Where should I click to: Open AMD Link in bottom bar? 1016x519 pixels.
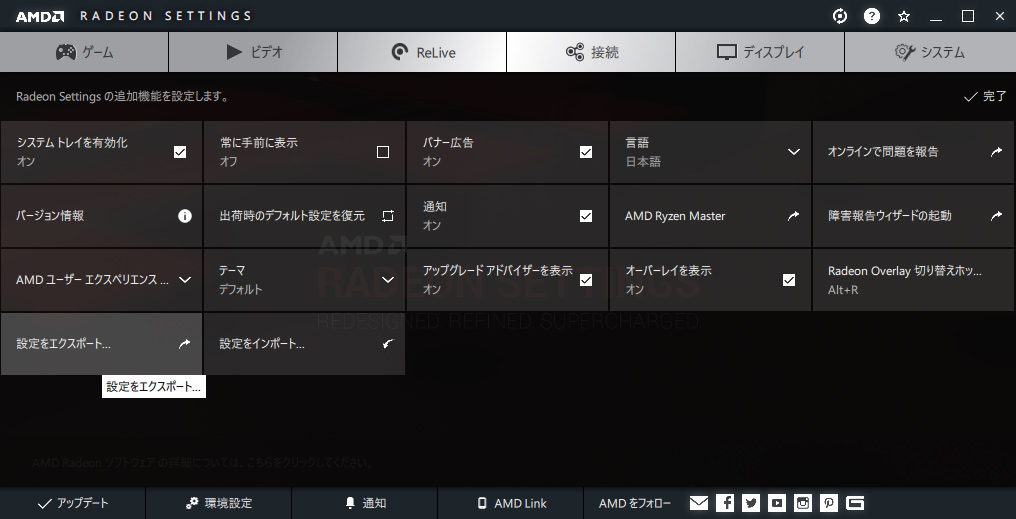click(x=511, y=503)
